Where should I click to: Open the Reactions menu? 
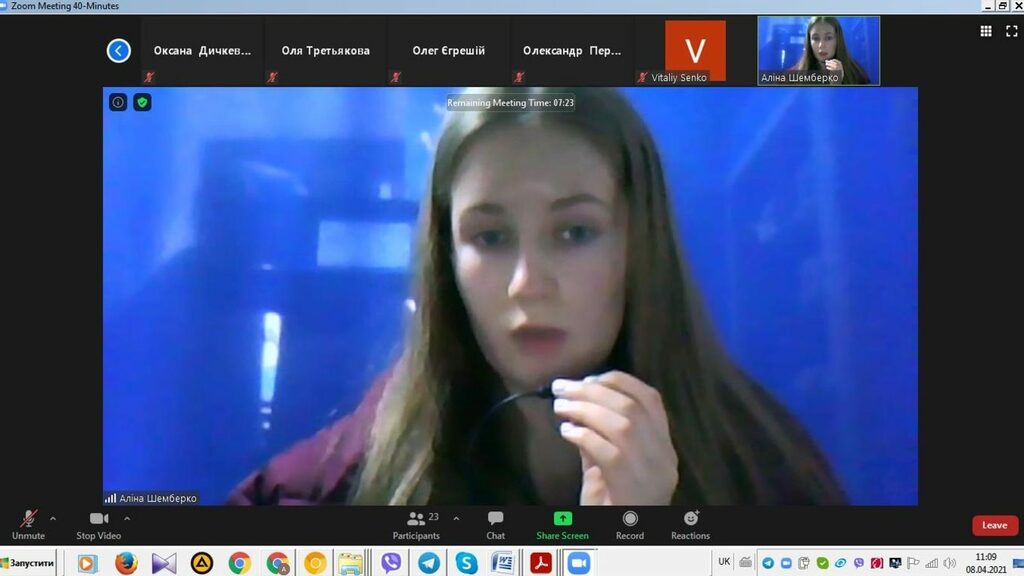click(x=690, y=523)
